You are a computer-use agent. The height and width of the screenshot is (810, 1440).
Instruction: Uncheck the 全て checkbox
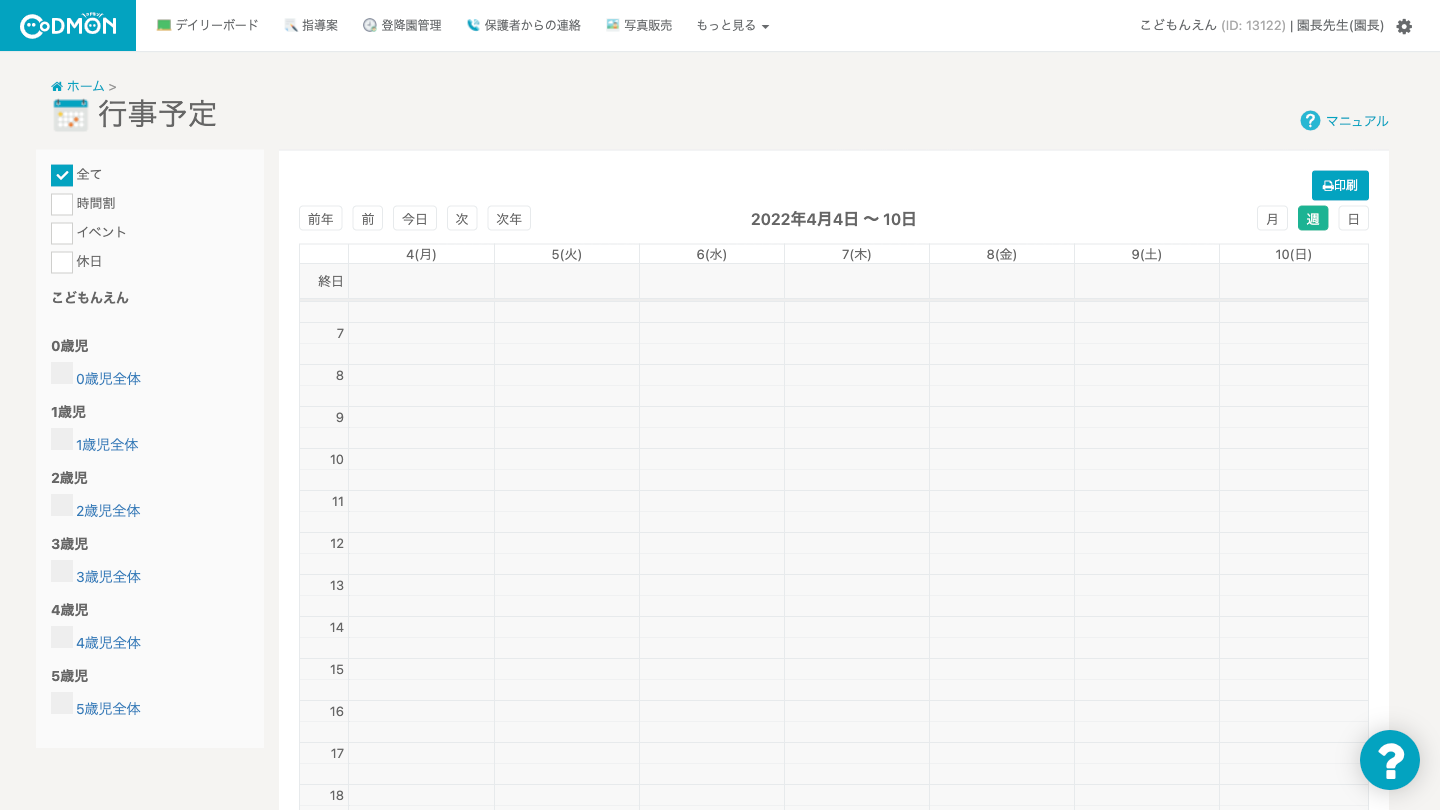[x=62, y=175]
